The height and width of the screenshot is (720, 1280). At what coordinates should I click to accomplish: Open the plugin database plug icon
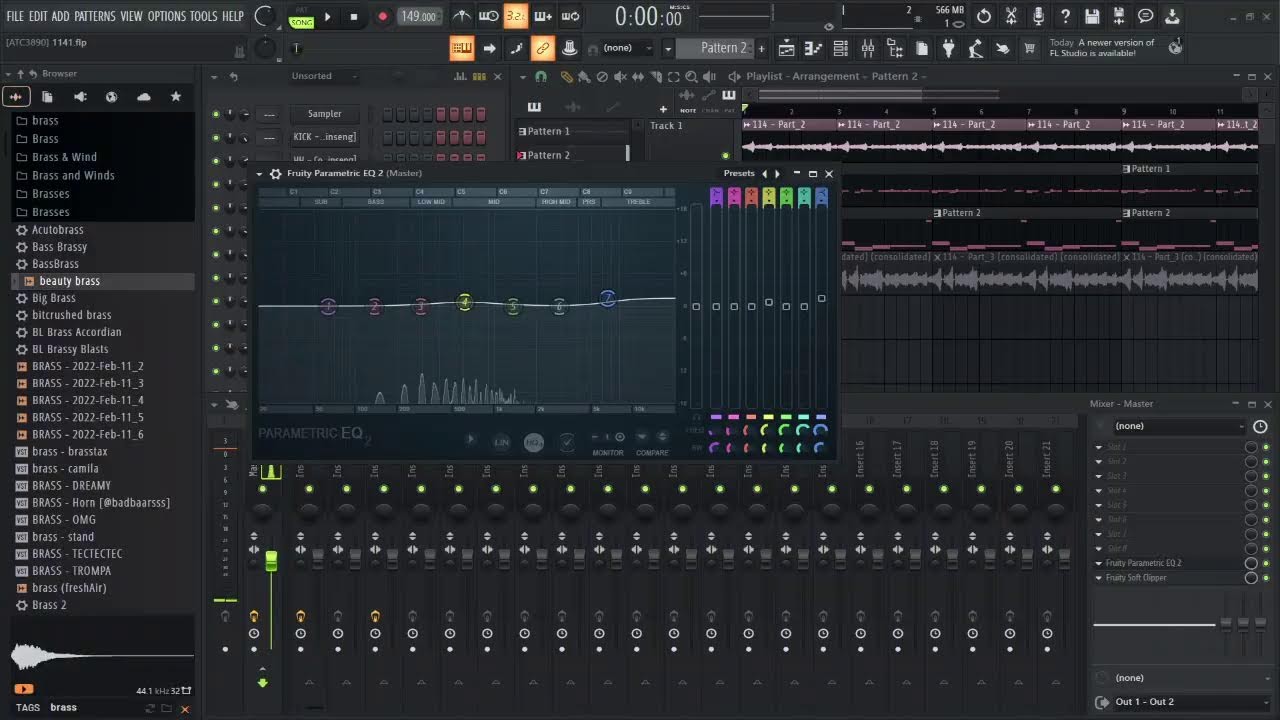pyautogui.click(x=948, y=48)
